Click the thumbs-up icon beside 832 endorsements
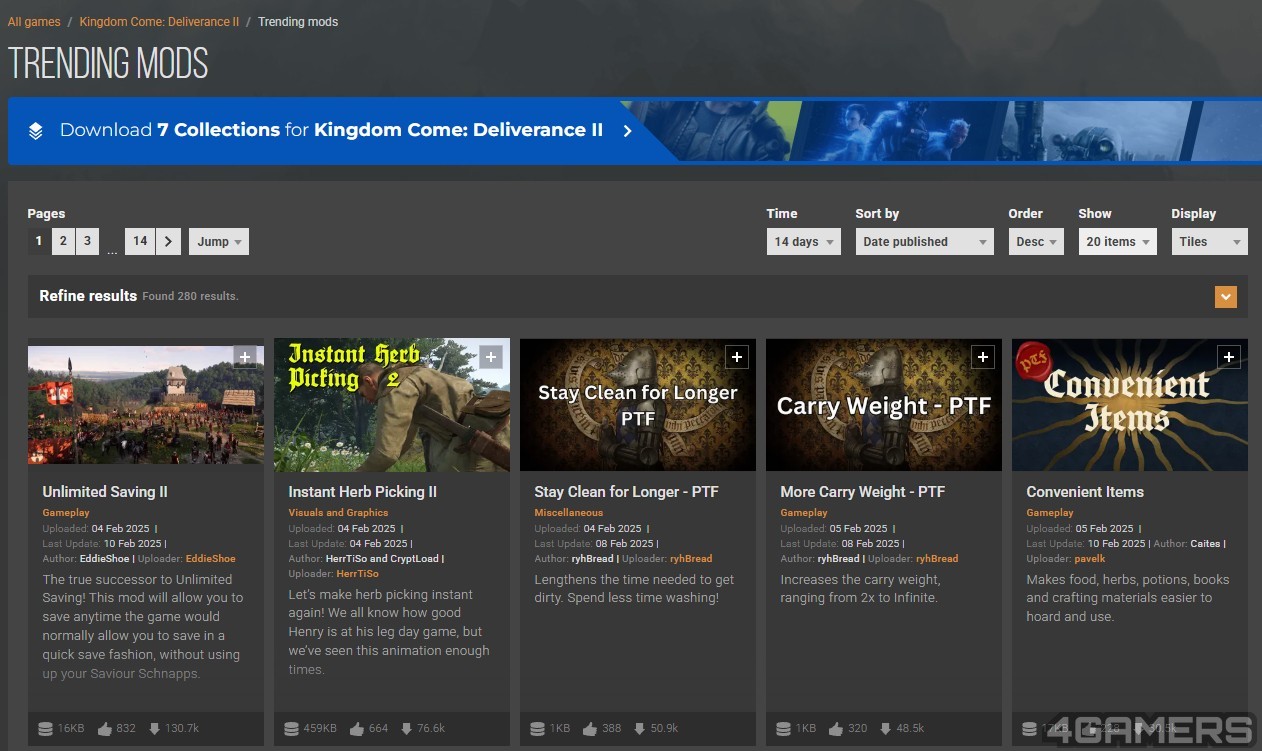1262x751 pixels. (105, 728)
